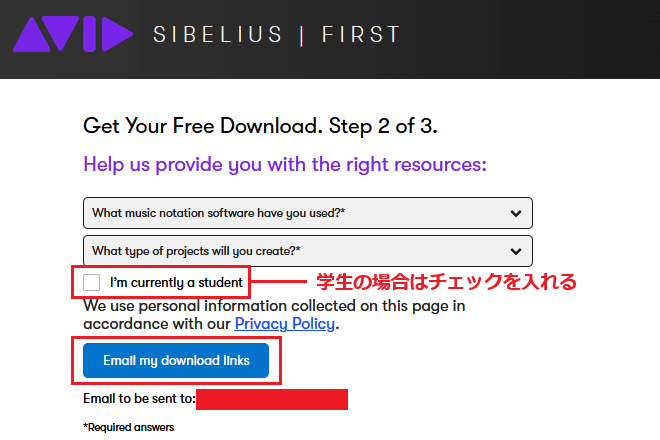Click the "I'm currently a student" label
Viewport: 660px width, 440px height.
176,283
